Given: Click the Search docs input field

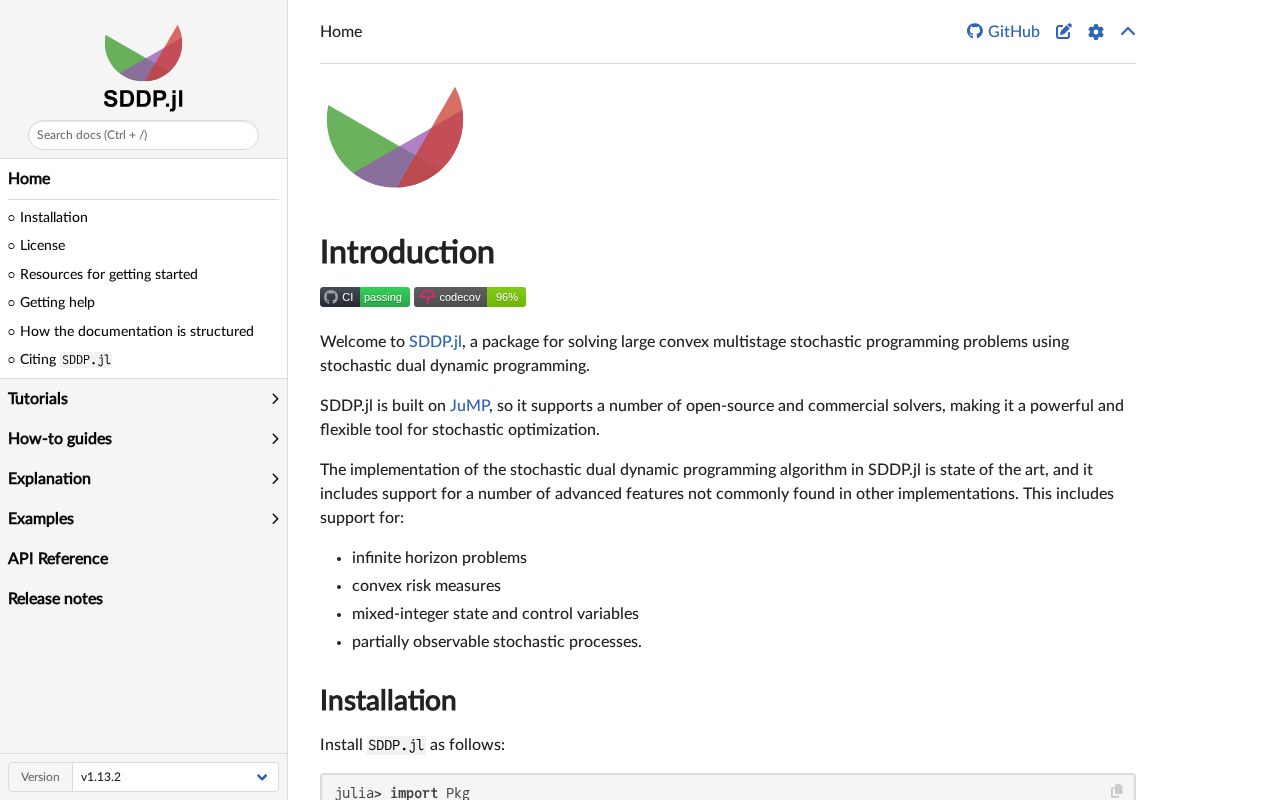Looking at the screenshot, I should [143, 135].
